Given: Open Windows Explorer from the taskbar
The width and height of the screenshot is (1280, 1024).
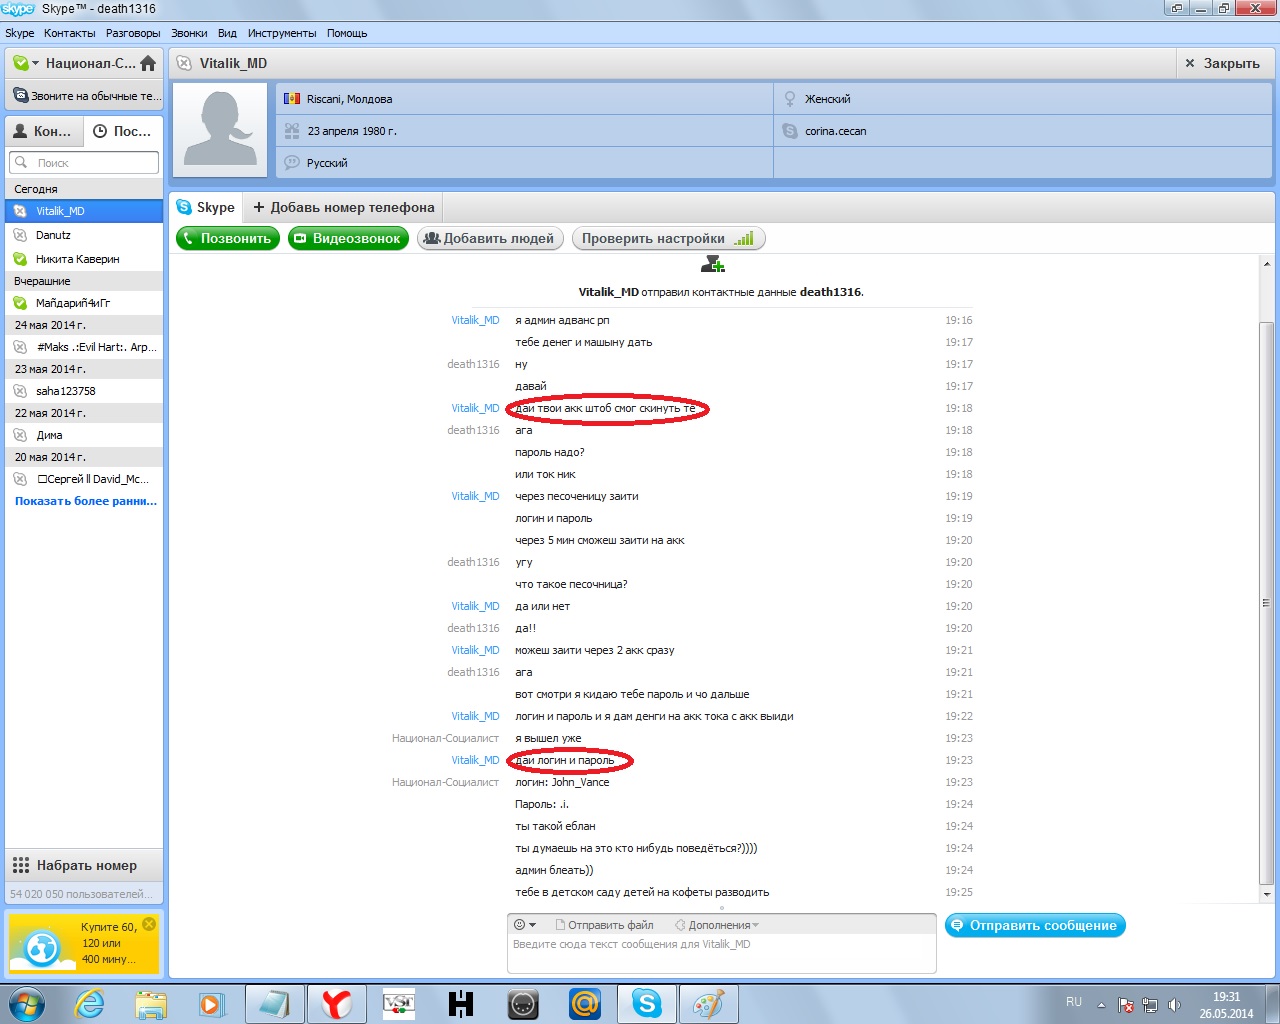Looking at the screenshot, I should click(151, 1003).
